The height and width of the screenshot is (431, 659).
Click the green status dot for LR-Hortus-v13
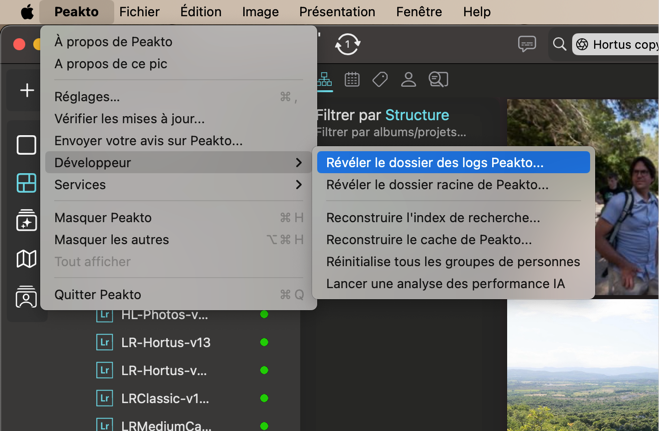(x=264, y=342)
